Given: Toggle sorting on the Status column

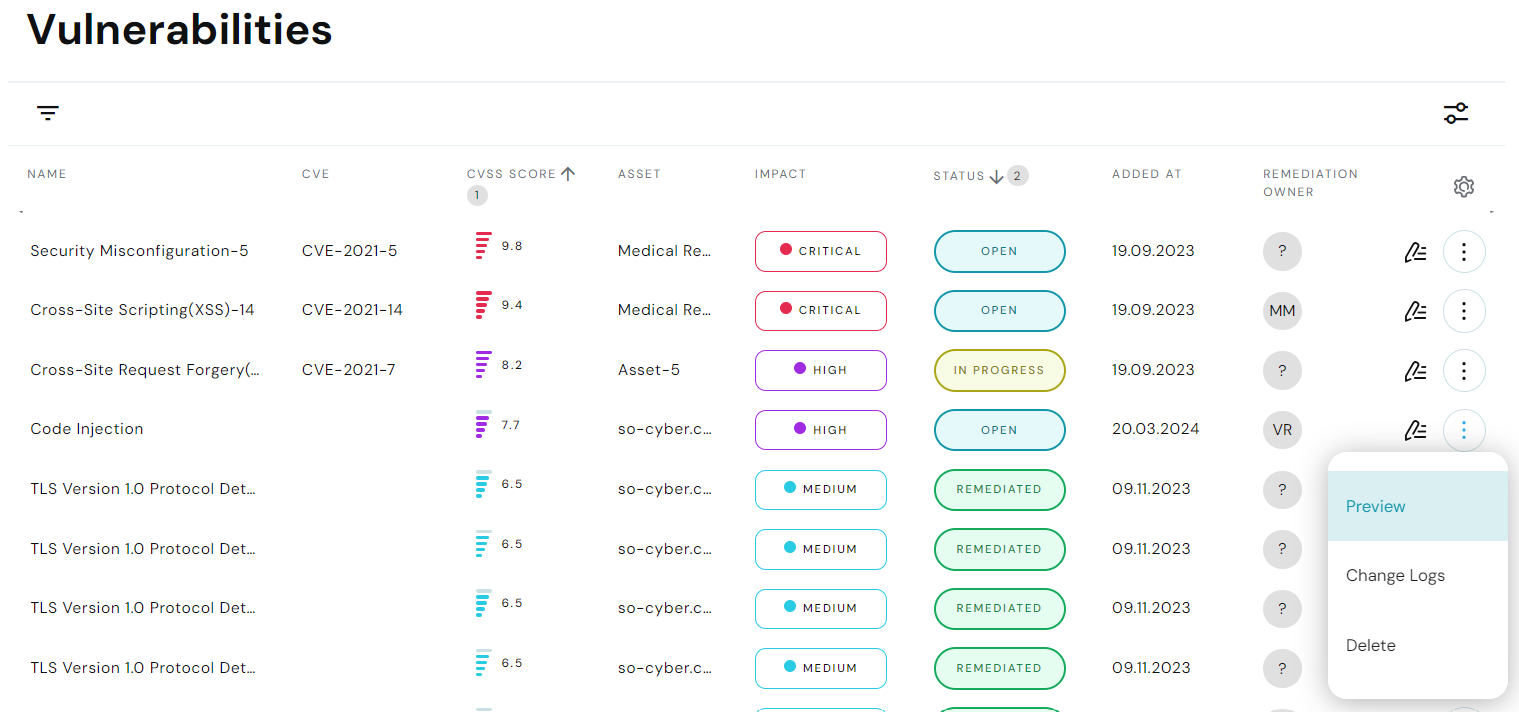Looking at the screenshot, I should click(960, 176).
